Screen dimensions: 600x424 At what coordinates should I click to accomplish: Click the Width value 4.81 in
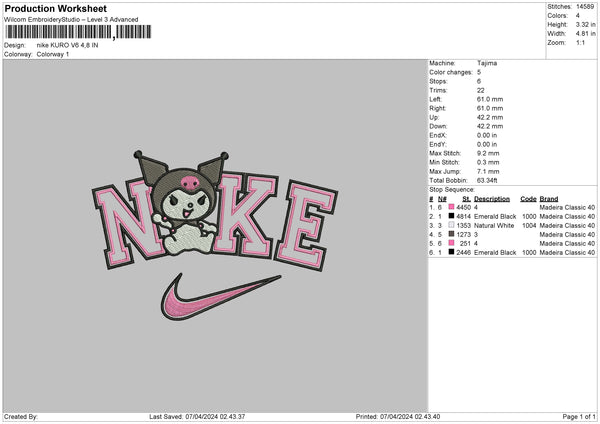tap(585, 34)
